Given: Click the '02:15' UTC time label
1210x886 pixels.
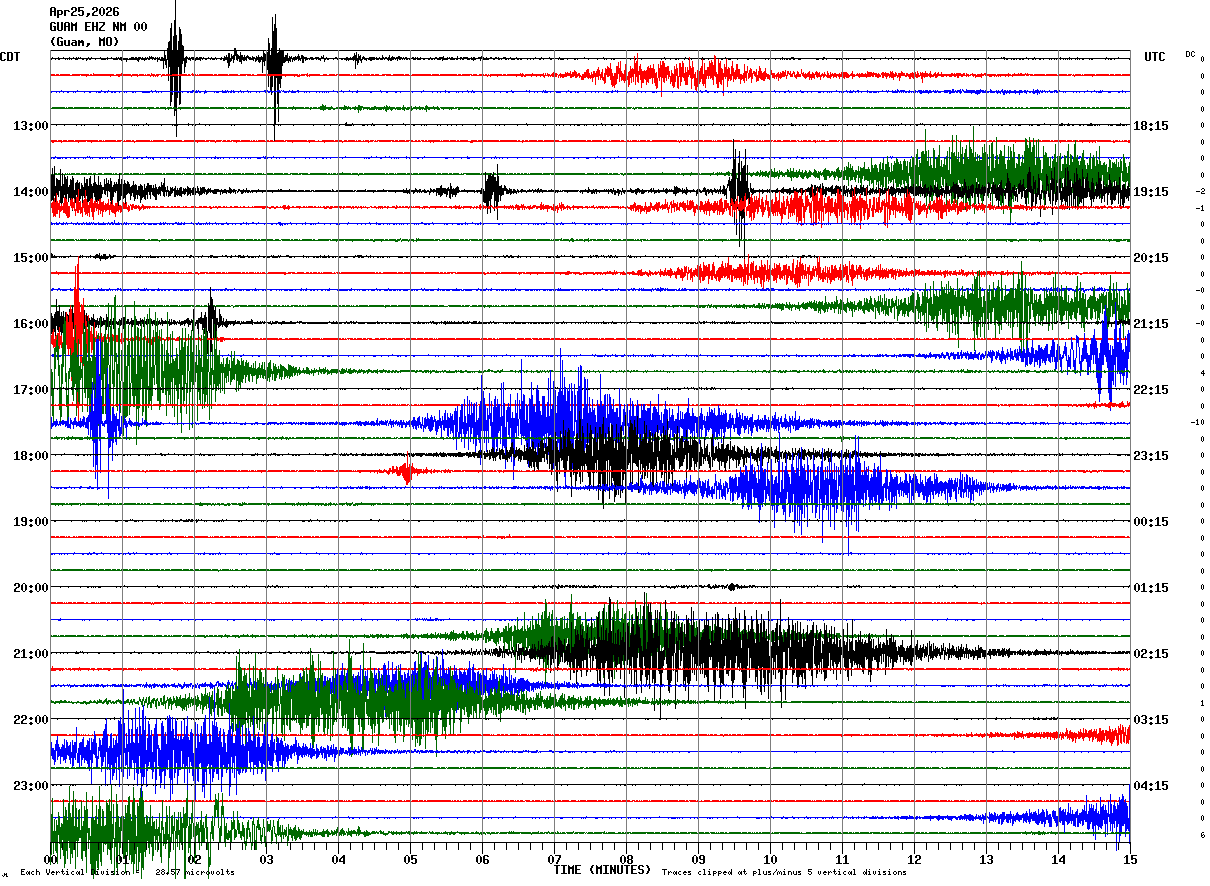Looking at the screenshot, I should (1150, 654).
